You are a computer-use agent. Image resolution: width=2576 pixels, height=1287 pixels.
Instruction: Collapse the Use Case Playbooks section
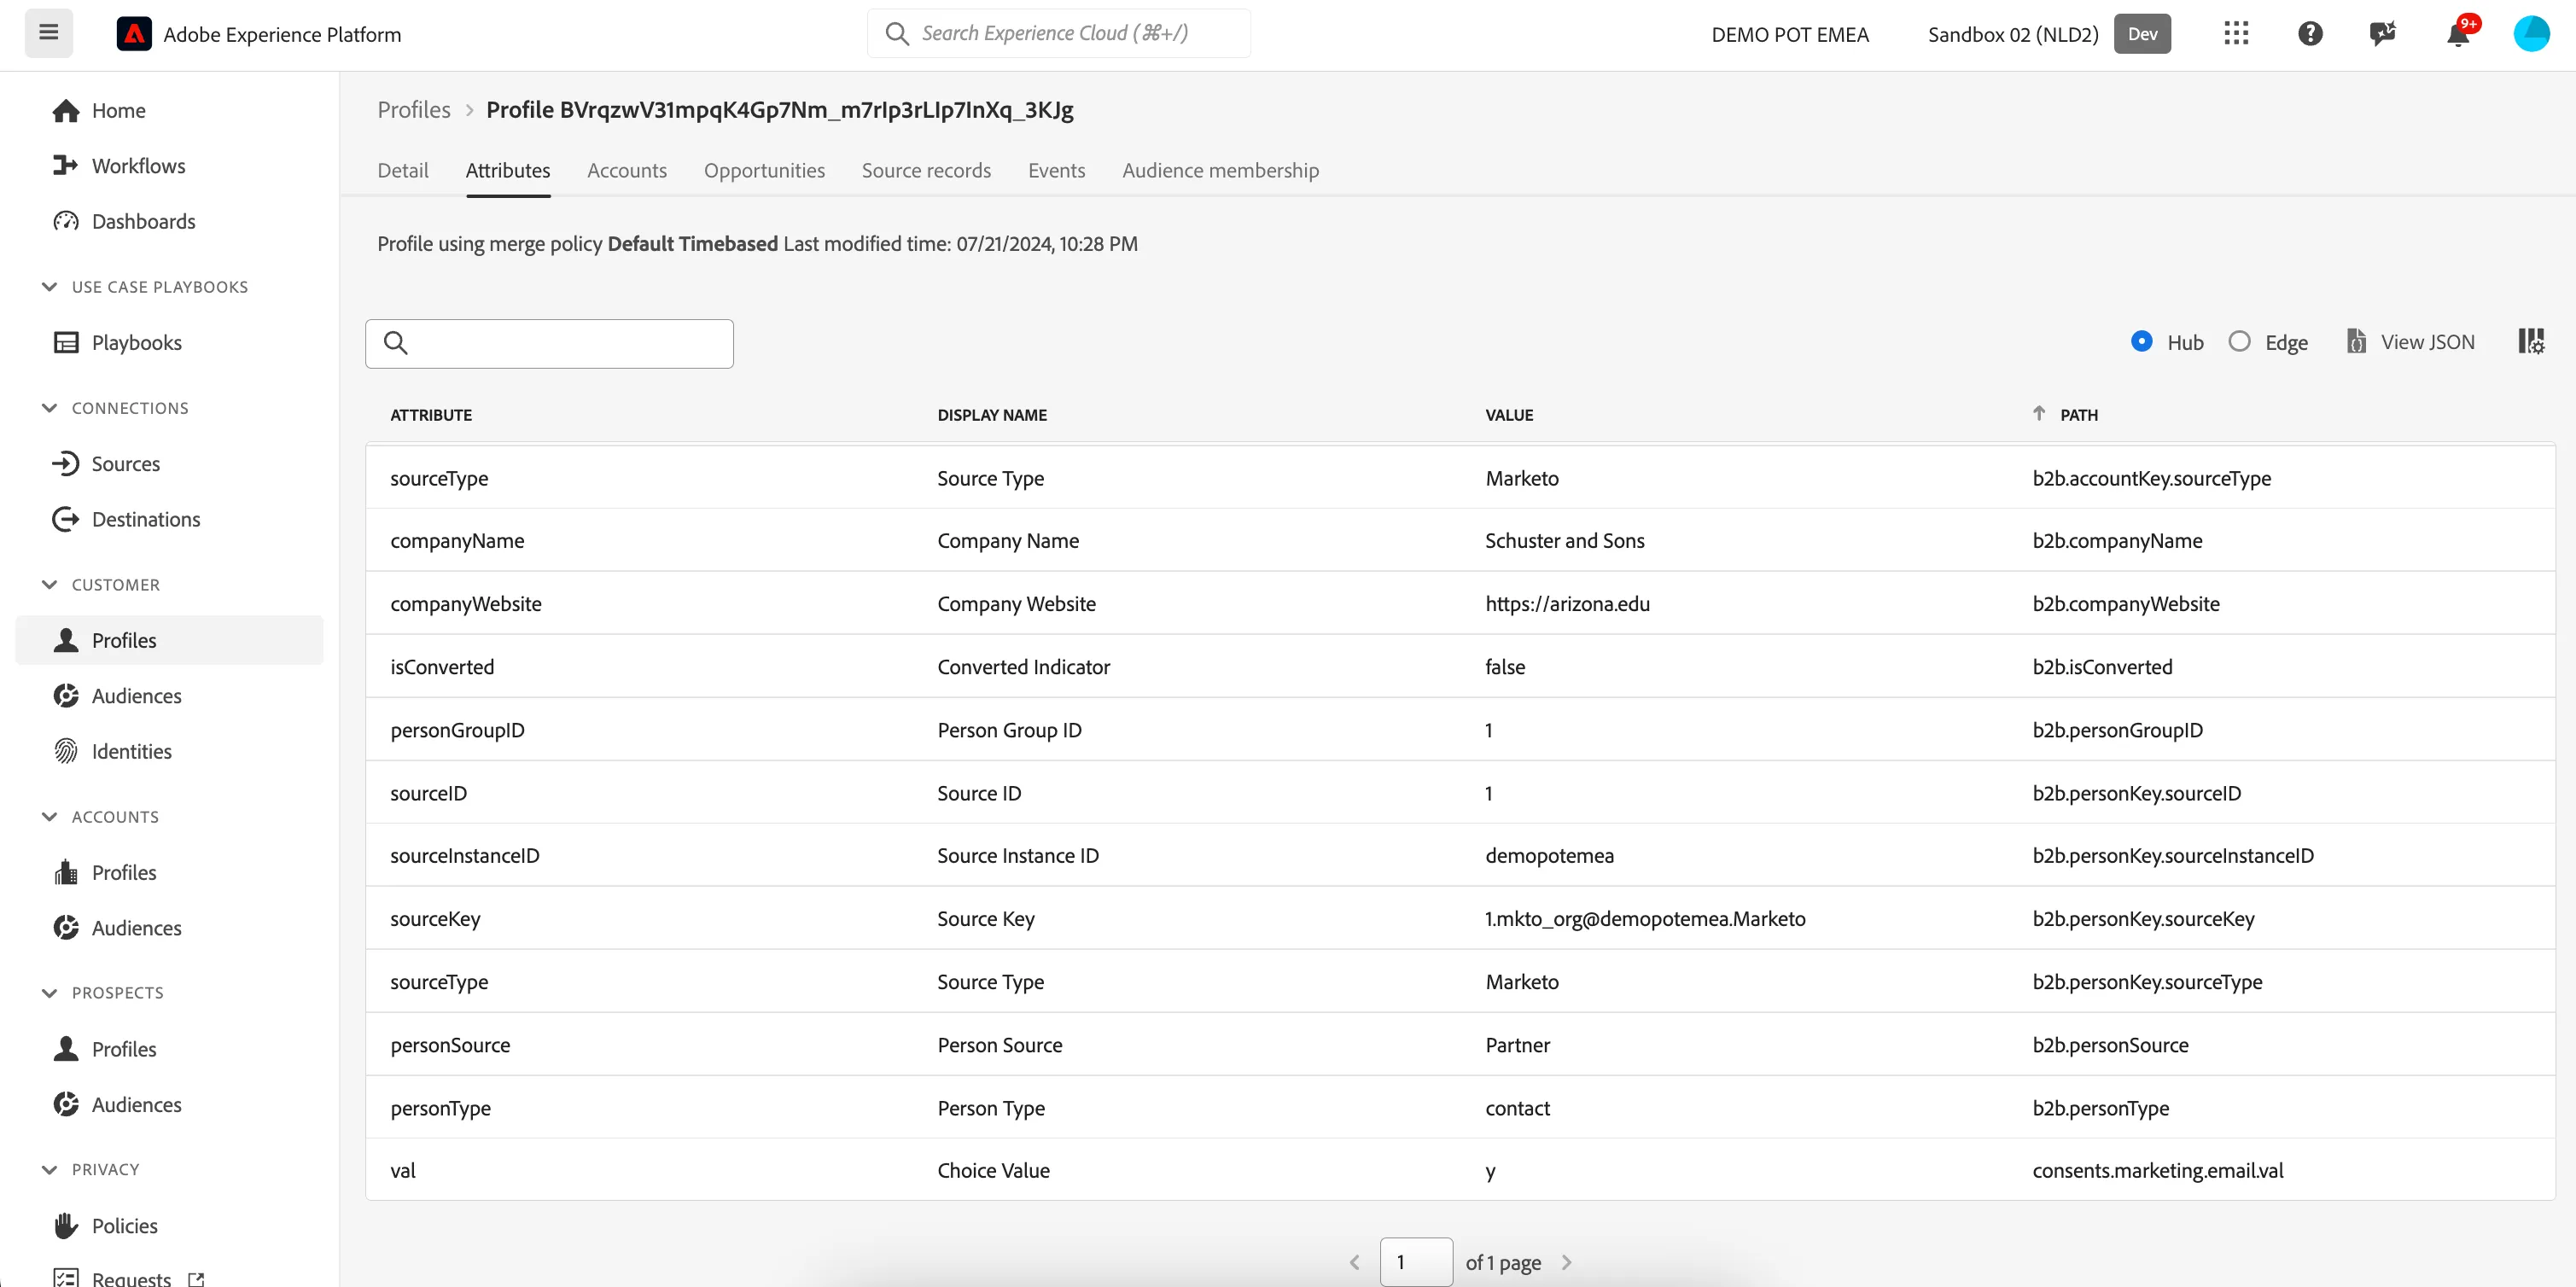49,287
